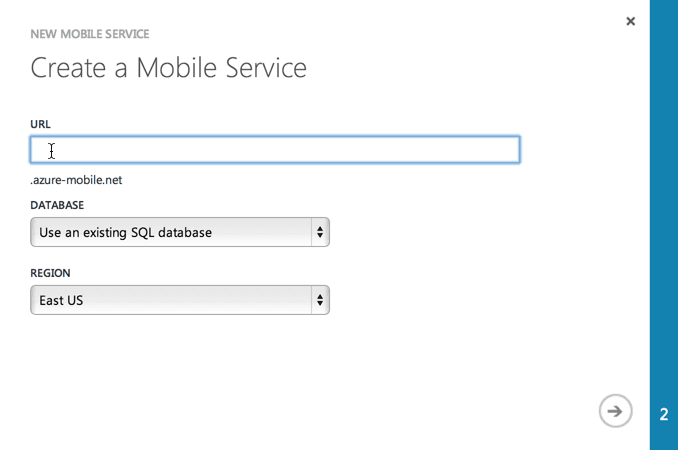Click the right edge of the URL field

(x=510, y=150)
